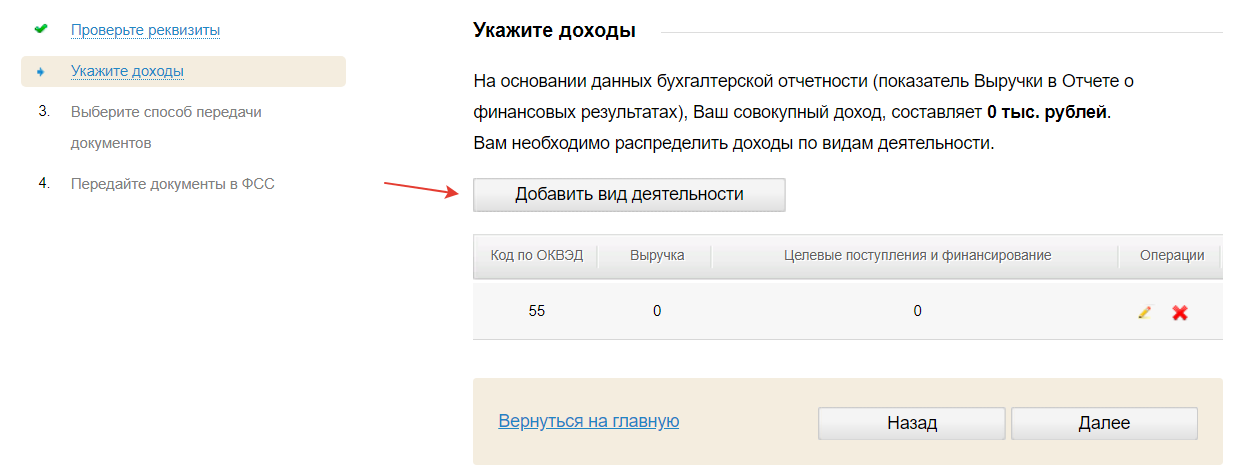Go to the next step with Далее
Image resolution: width=1234 pixels, height=475 pixels.
click(1104, 423)
